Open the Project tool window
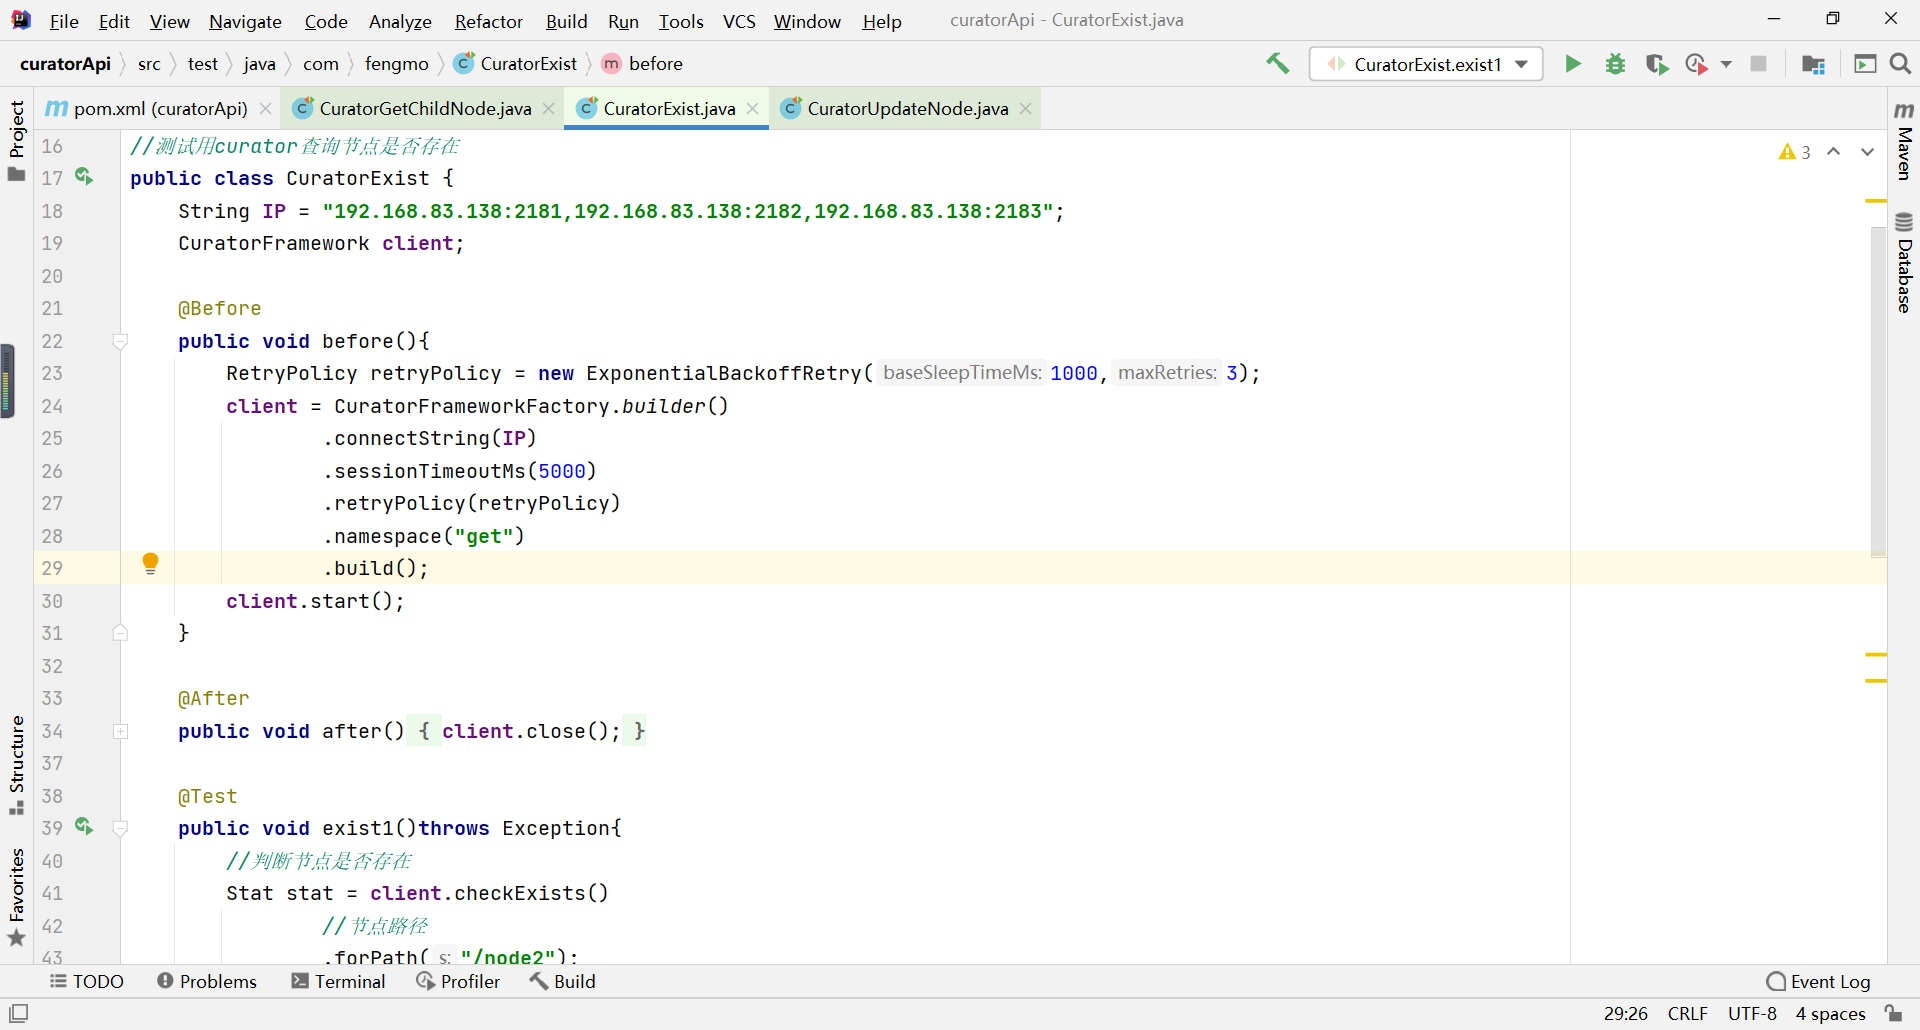The width and height of the screenshot is (1920, 1030). point(16,141)
